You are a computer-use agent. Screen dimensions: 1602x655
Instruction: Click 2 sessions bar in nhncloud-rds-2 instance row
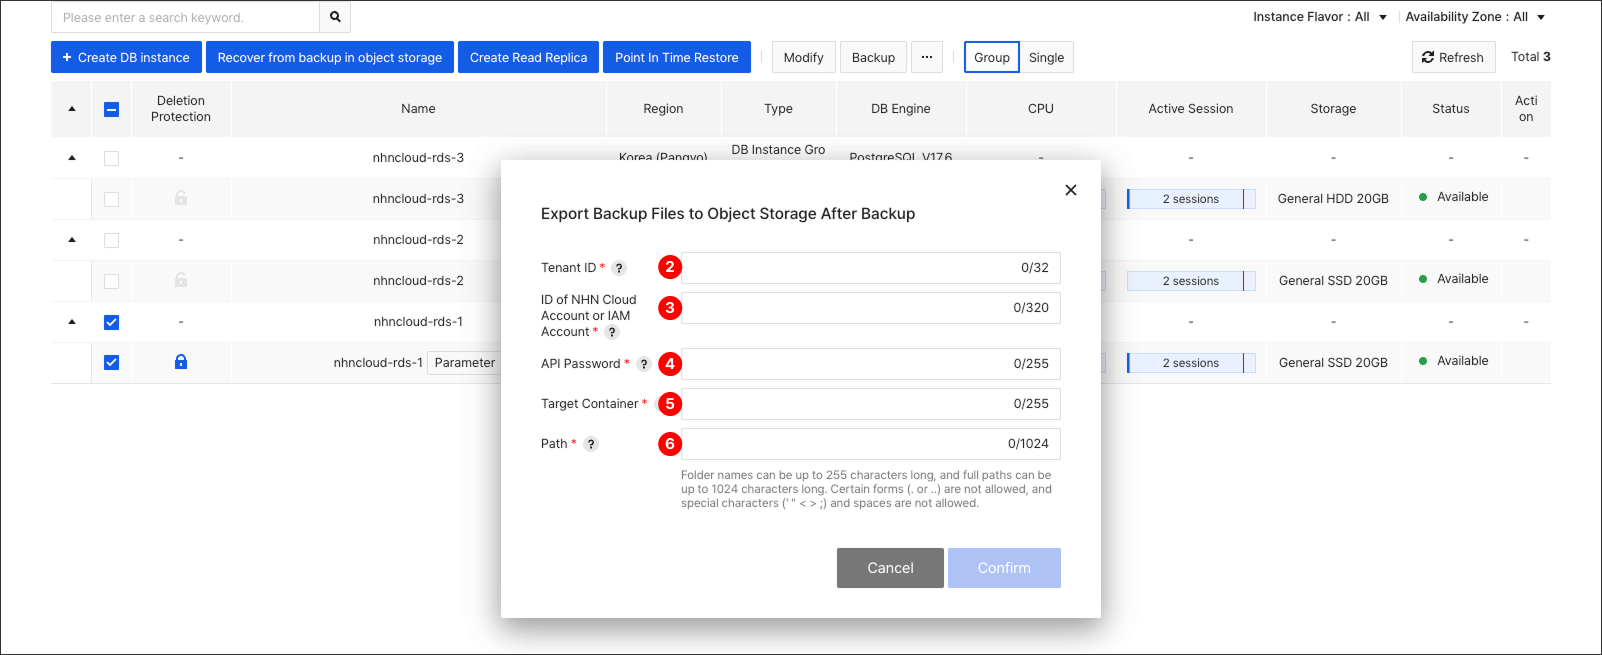tap(1191, 281)
